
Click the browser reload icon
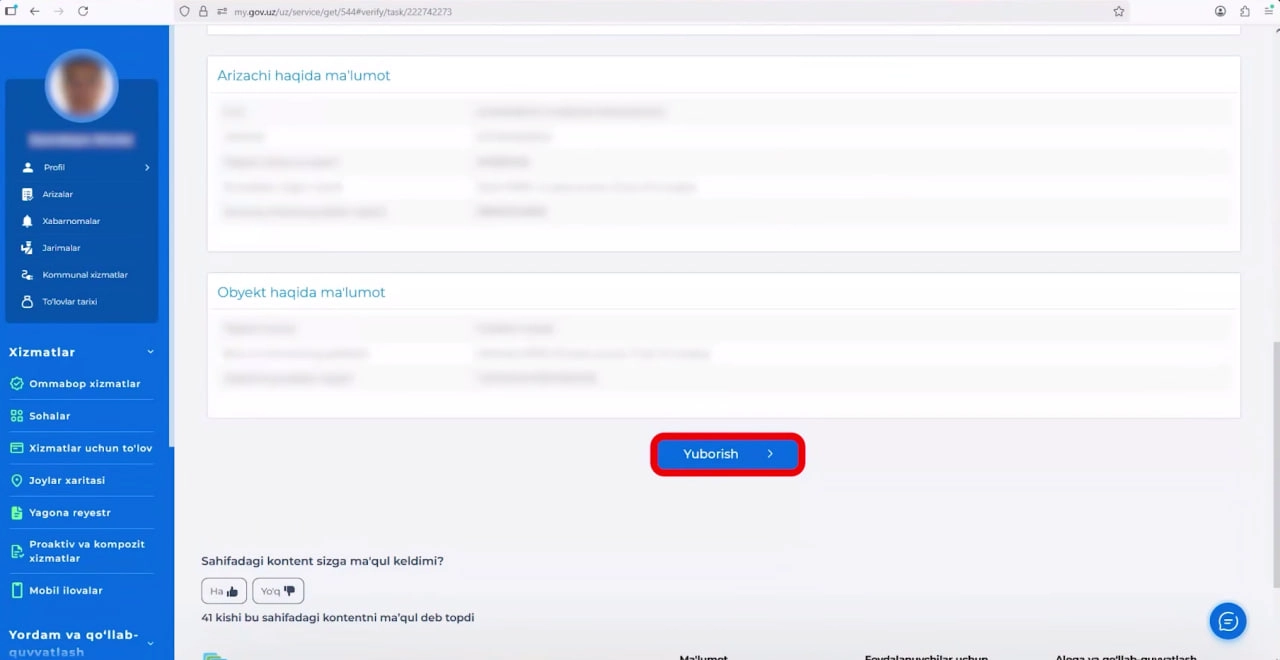(83, 11)
